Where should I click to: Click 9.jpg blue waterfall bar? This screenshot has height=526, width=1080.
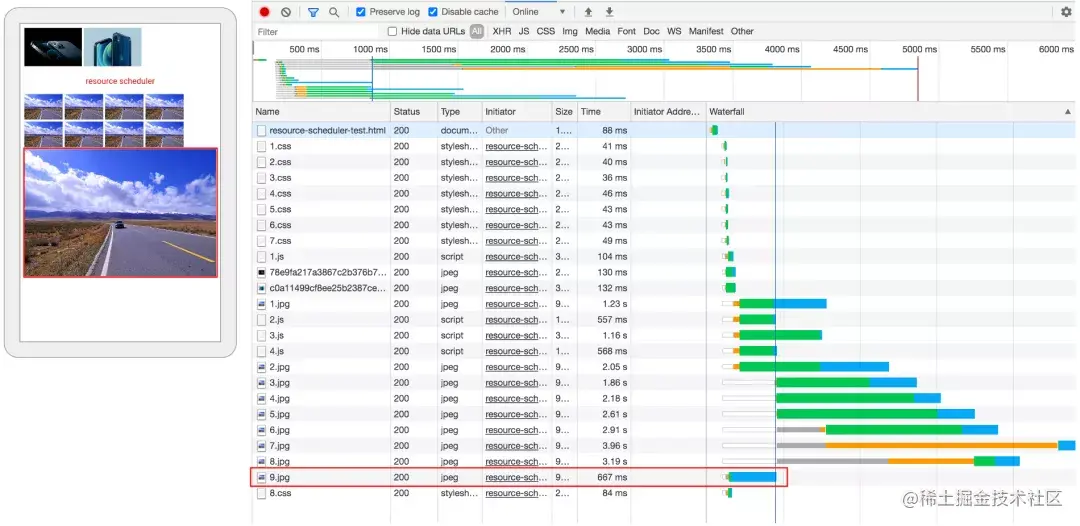pyautogui.click(x=753, y=477)
